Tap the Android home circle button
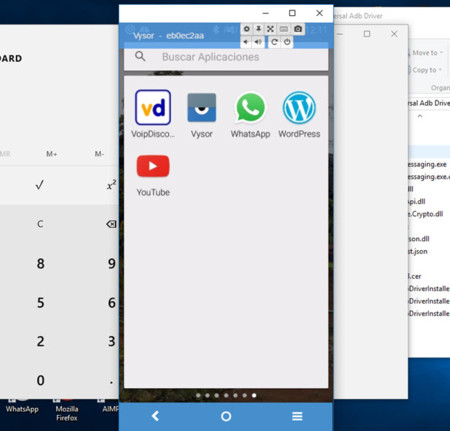The image size is (450, 431). [x=226, y=416]
